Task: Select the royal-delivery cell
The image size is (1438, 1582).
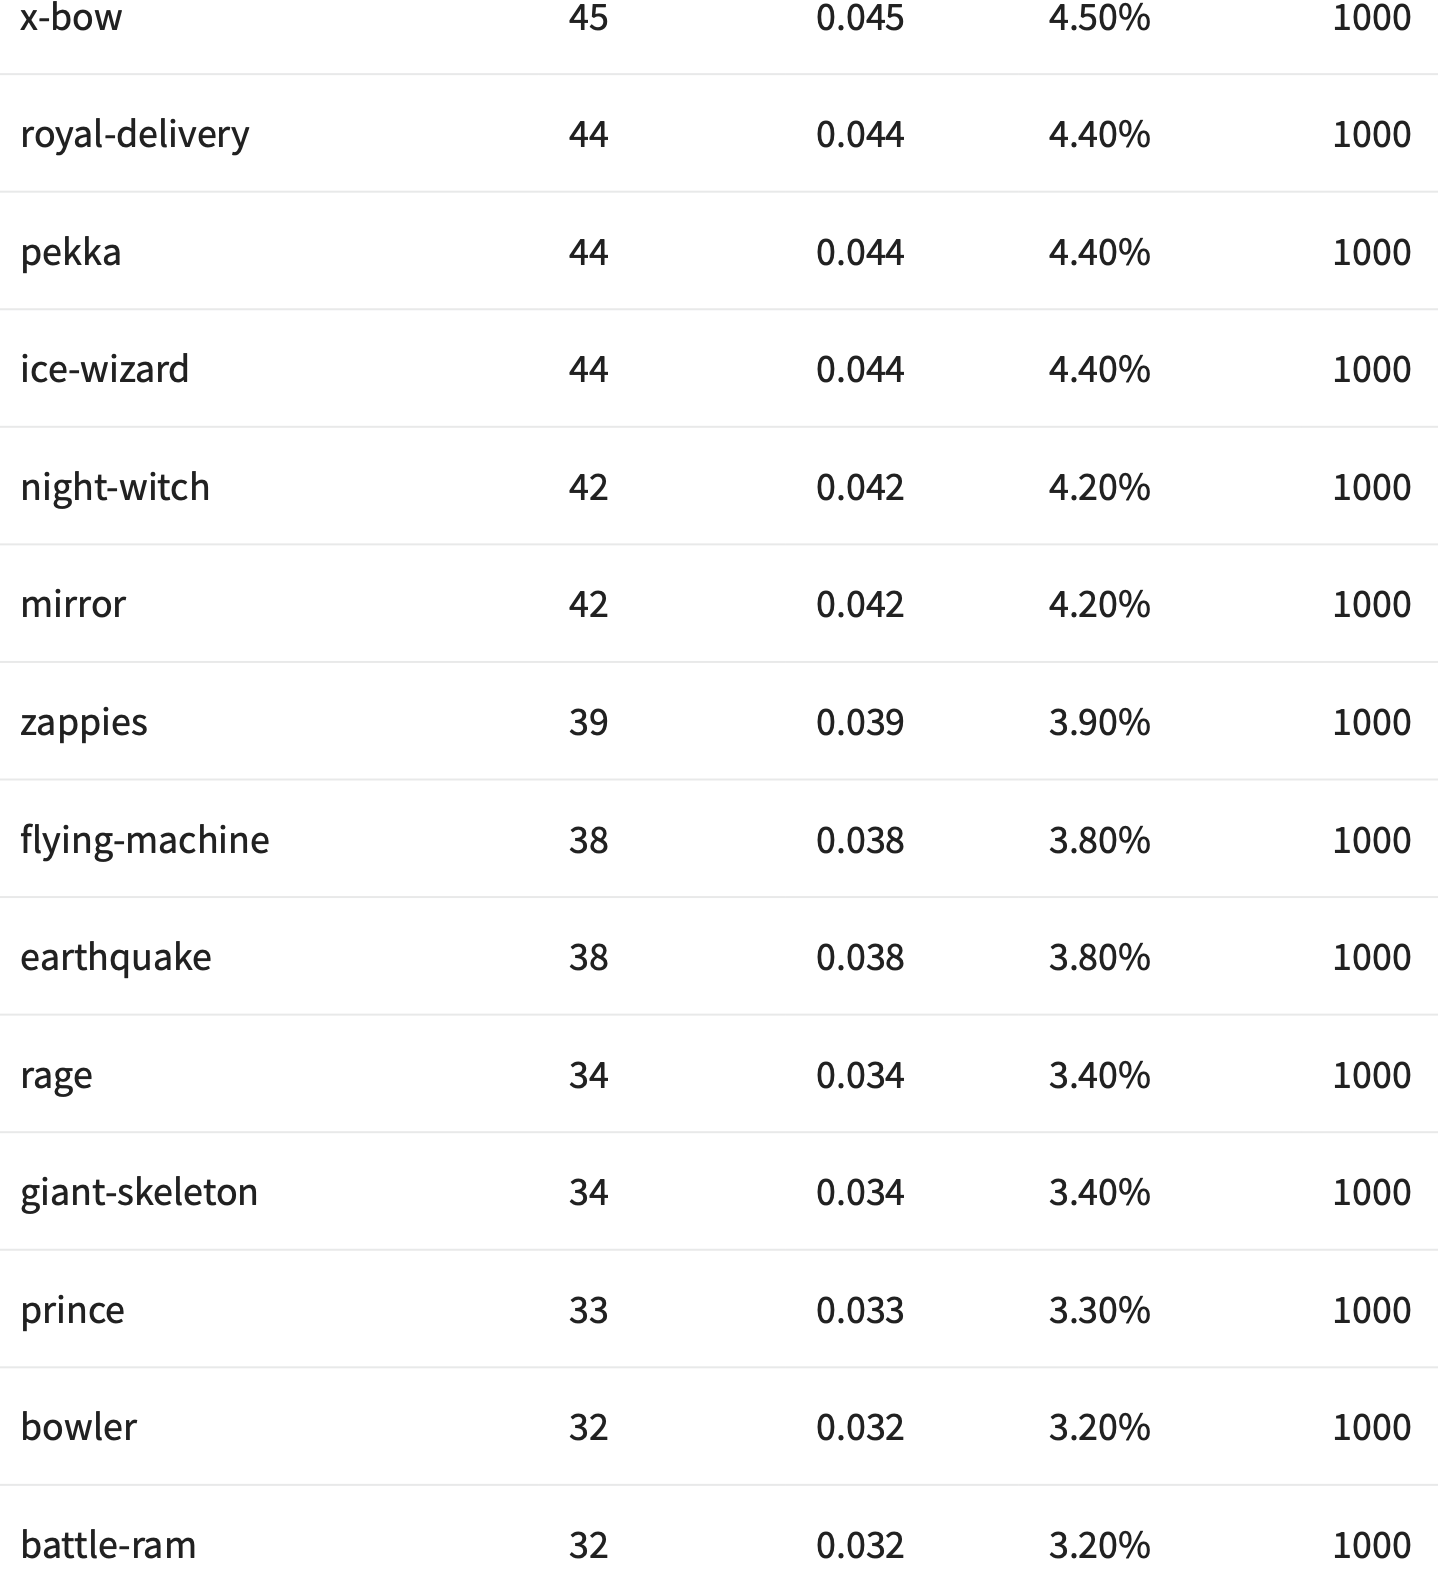Action: [135, 134]
